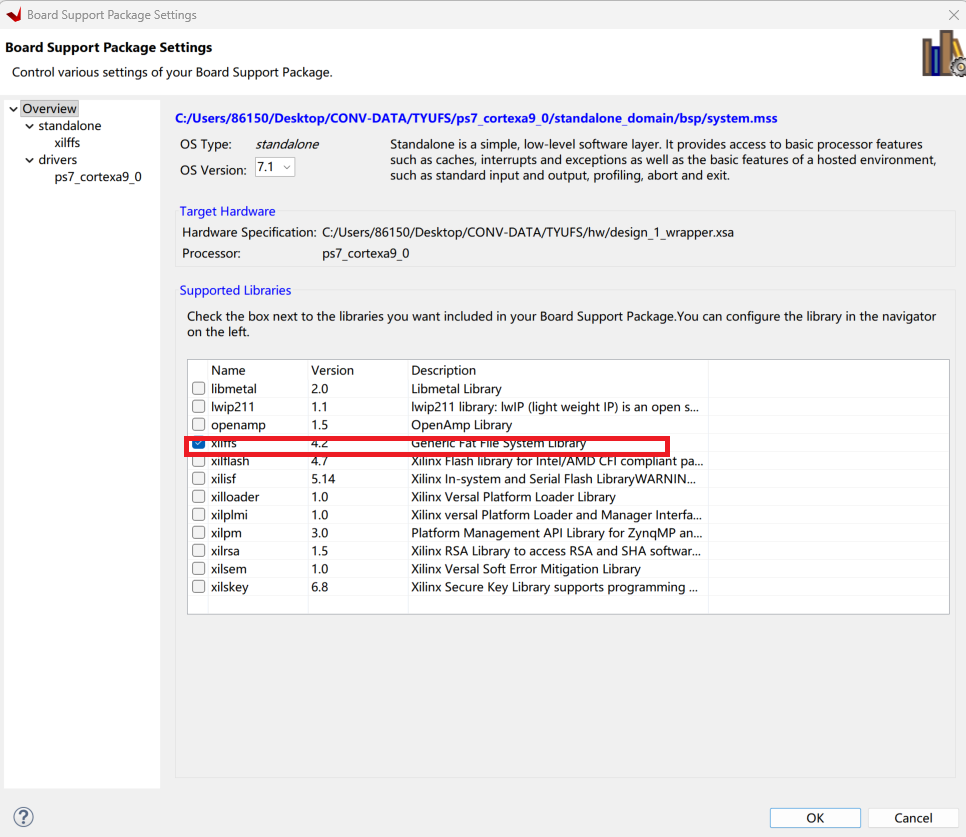Click the Vitis logo in title bar
This screenshot has width=966, height=837.
[14, 14]
